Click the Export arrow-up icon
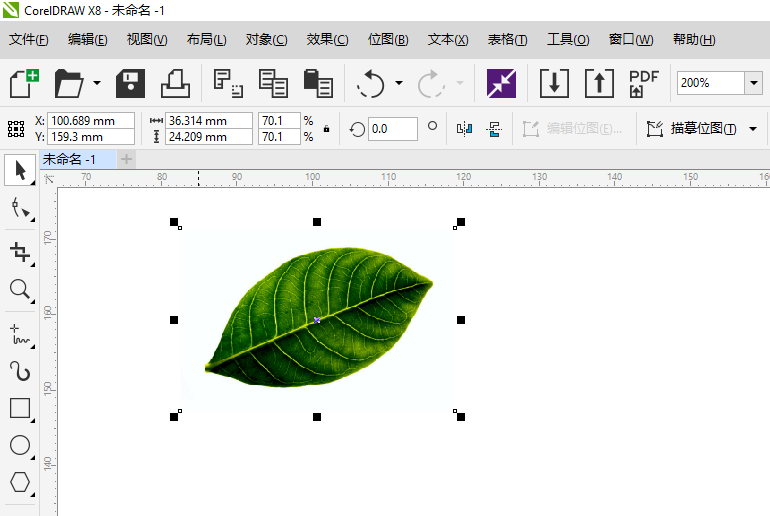 (x=598, y=83)
